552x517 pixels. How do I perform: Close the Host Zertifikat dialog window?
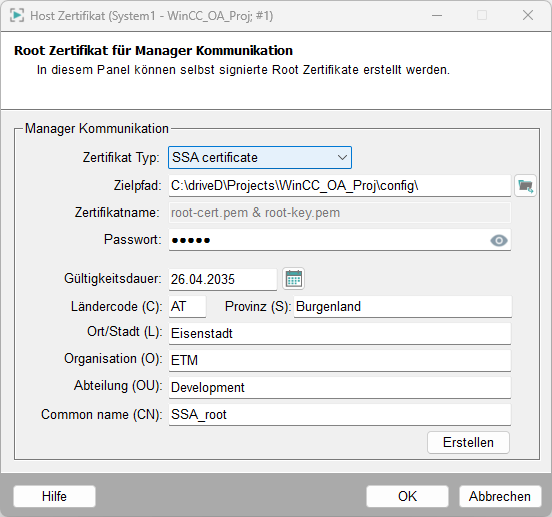click(x=528, y=15)
